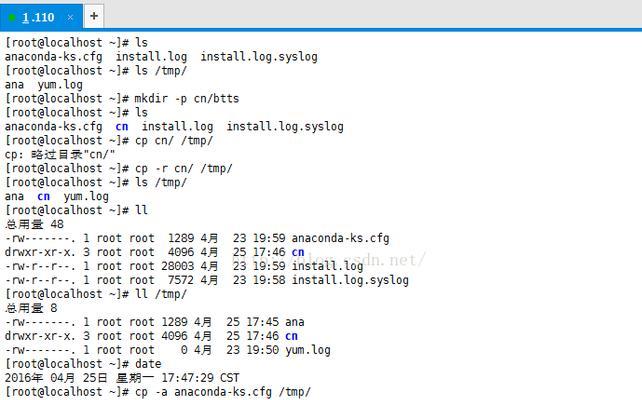Screen dimensions: 642x400
Task: Click the date command output line
Action: coord(122,378)
